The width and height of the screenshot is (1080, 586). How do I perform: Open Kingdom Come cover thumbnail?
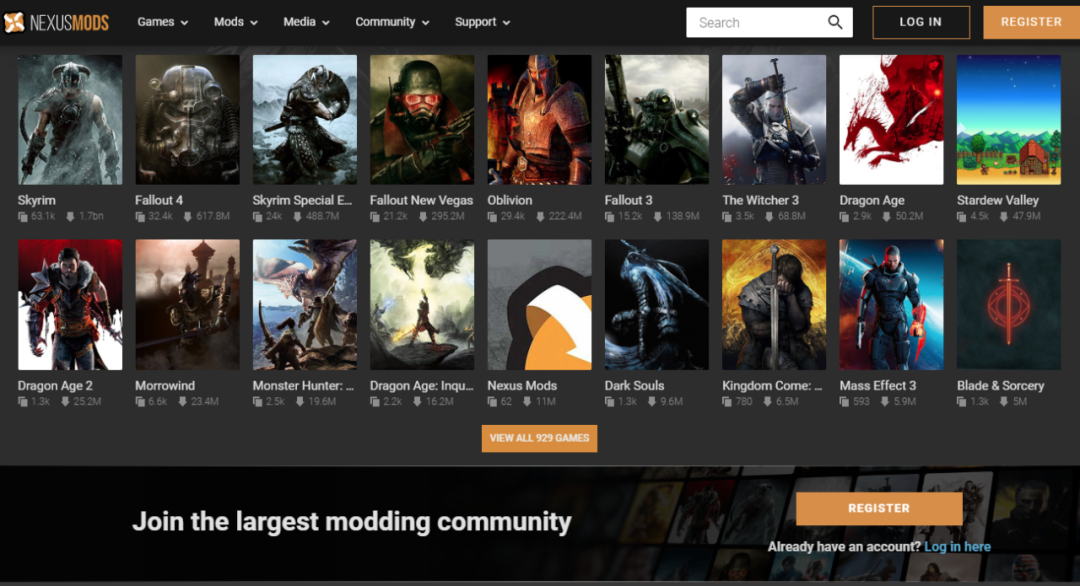[774, 304]
